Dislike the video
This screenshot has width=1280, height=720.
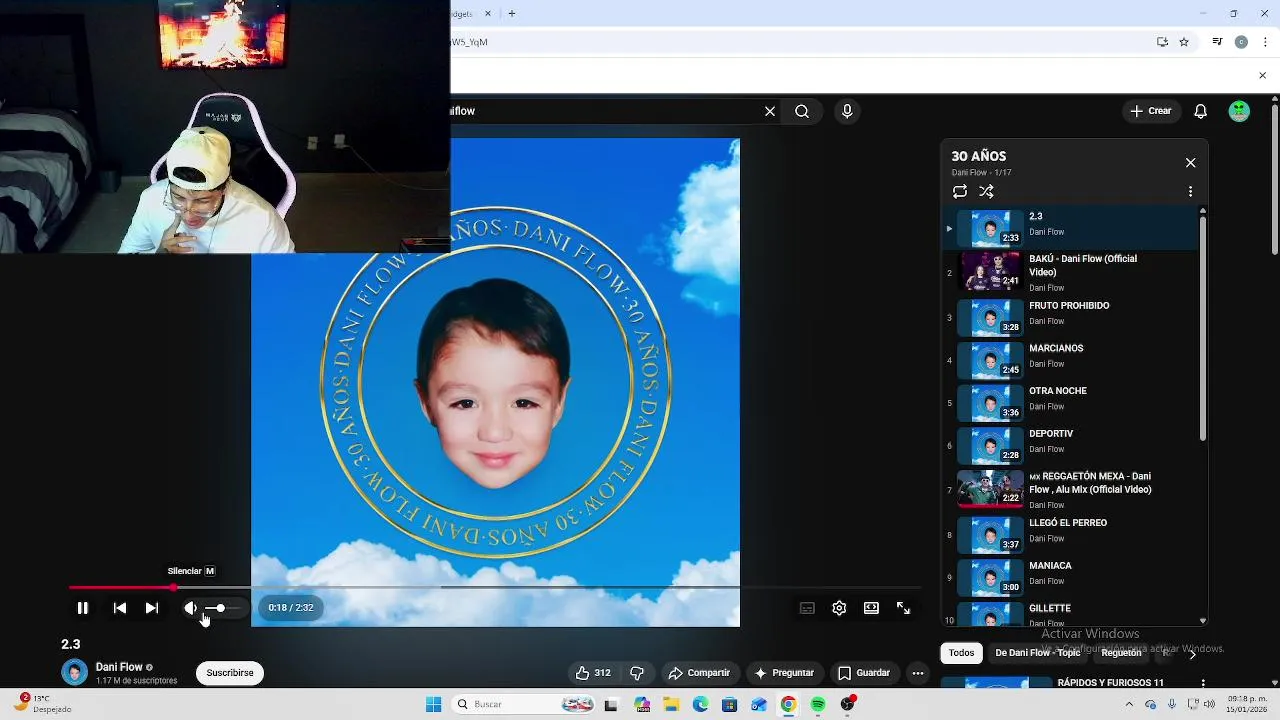(637, 673)
